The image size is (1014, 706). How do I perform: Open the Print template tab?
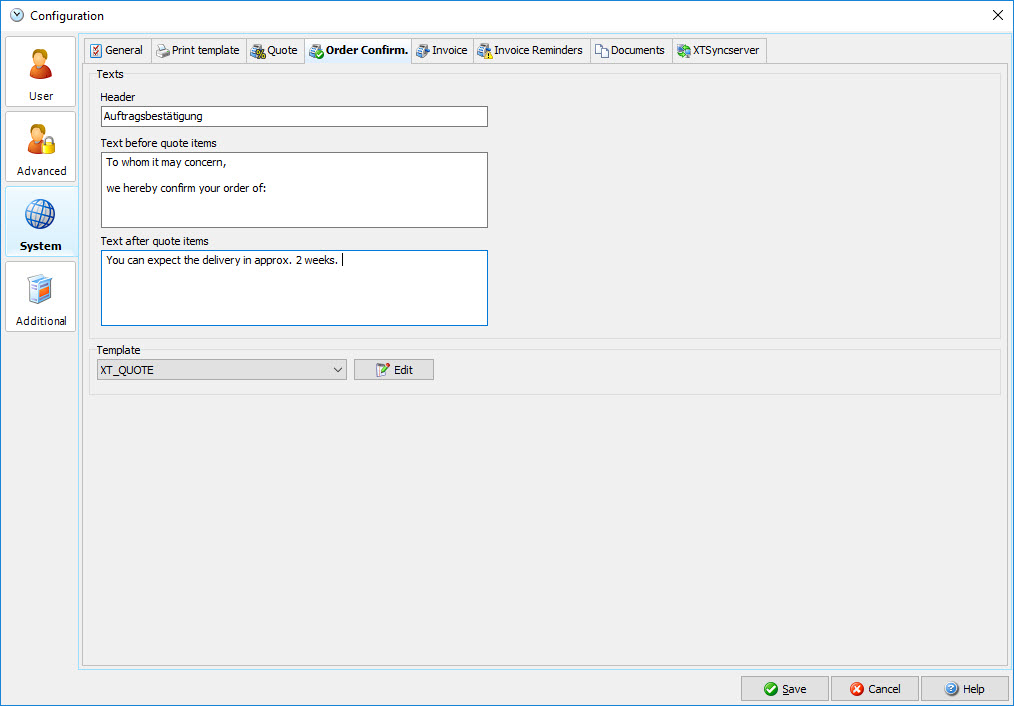198,50
